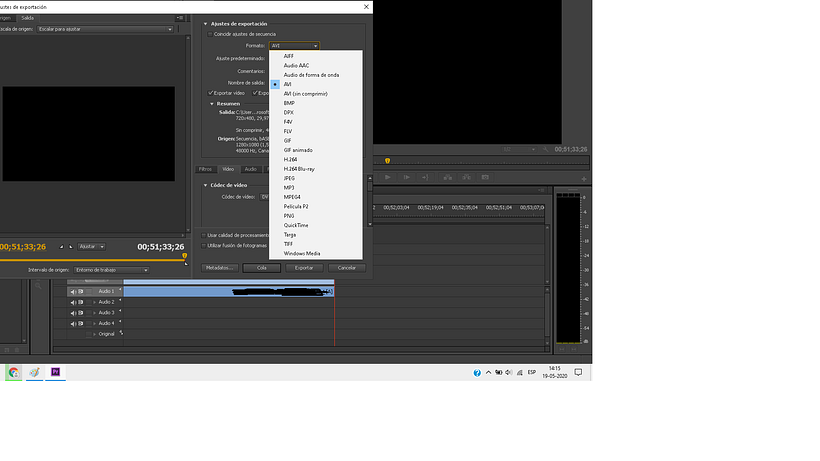Click the play button in program monitor
Image resolution: width=820 pixels, height=461 pixels.
(388, 177)
